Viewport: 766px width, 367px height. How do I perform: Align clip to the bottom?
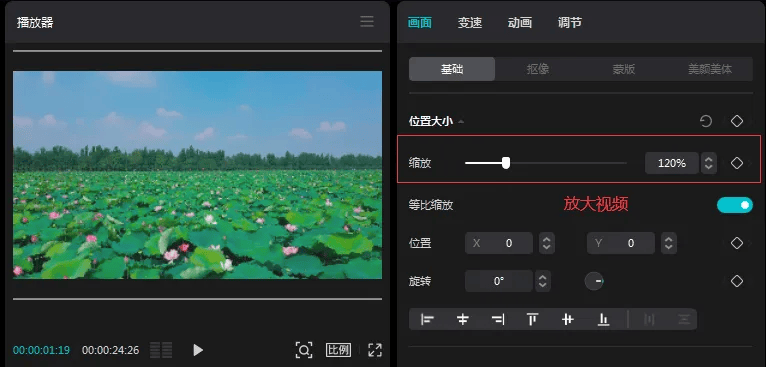point(603,320)
